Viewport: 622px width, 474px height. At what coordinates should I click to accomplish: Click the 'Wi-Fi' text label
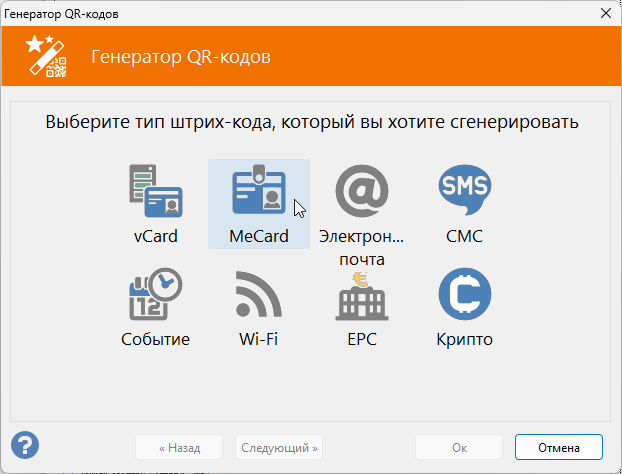(x=258, y=339)
